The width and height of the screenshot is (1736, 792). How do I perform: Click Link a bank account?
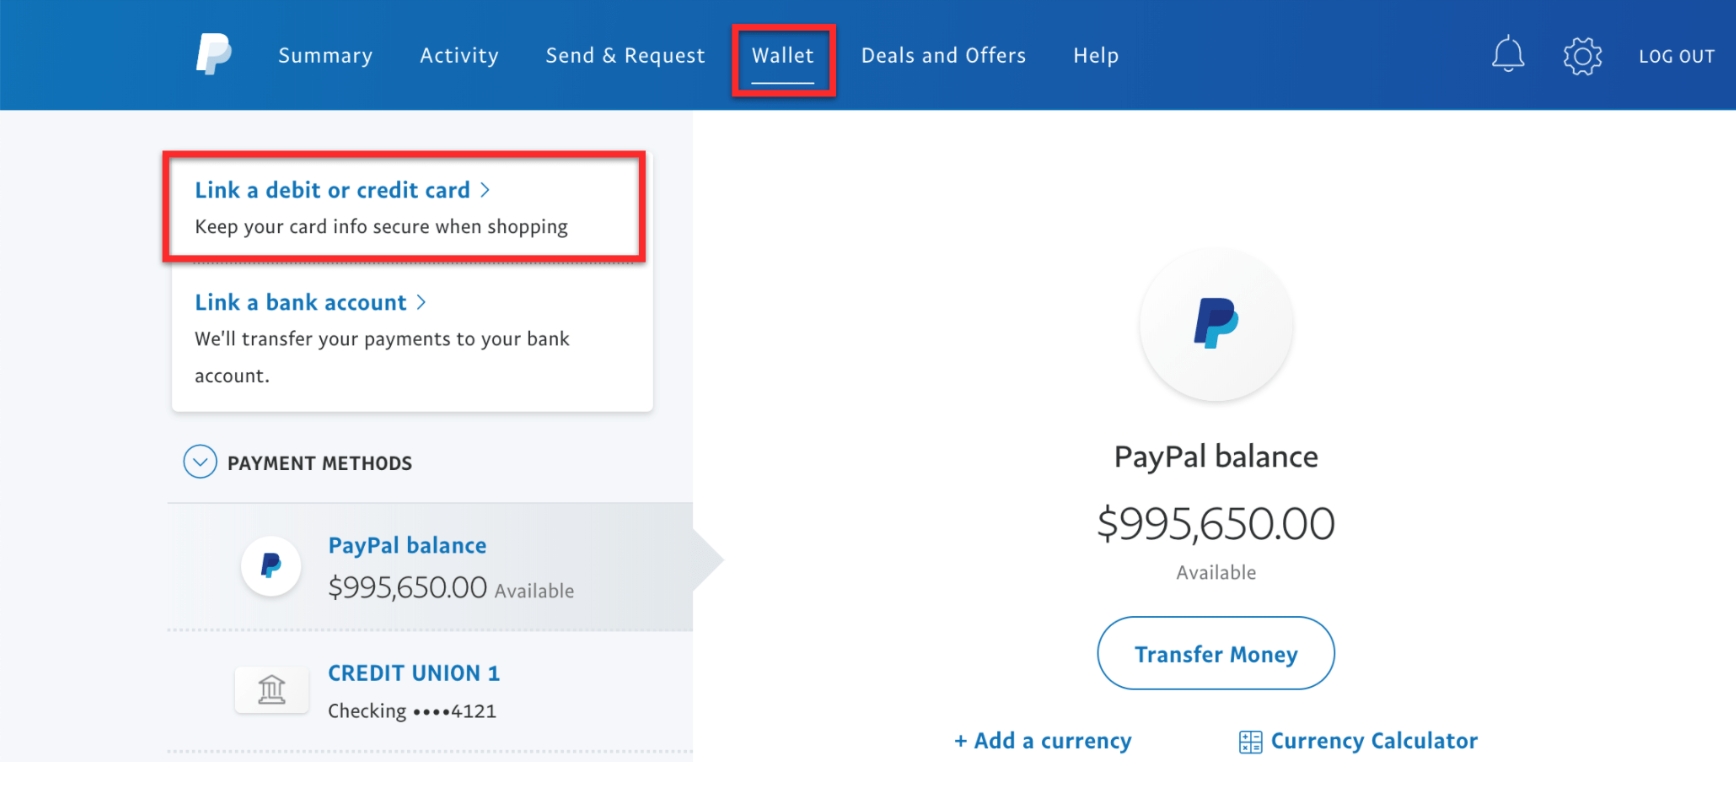coord(300,302)
